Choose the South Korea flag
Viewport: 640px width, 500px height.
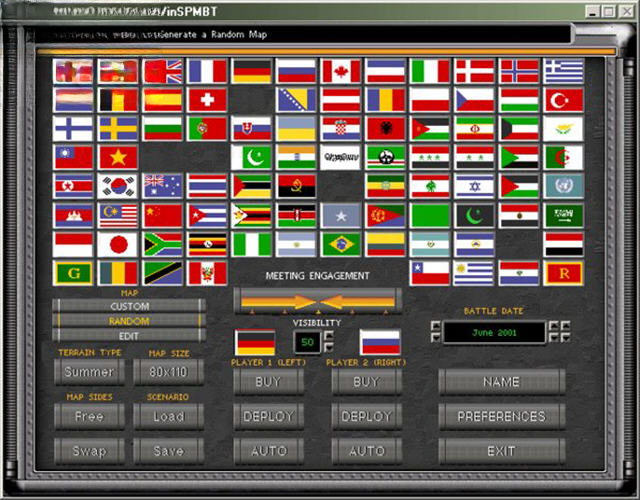coord(118,186)
